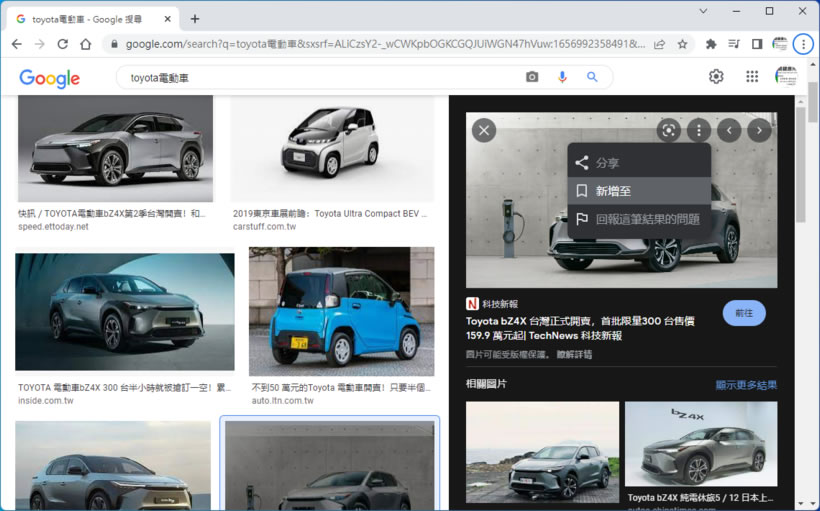Click the Google logo
This screenshot has width=820, height=511.
coord(50,78)
